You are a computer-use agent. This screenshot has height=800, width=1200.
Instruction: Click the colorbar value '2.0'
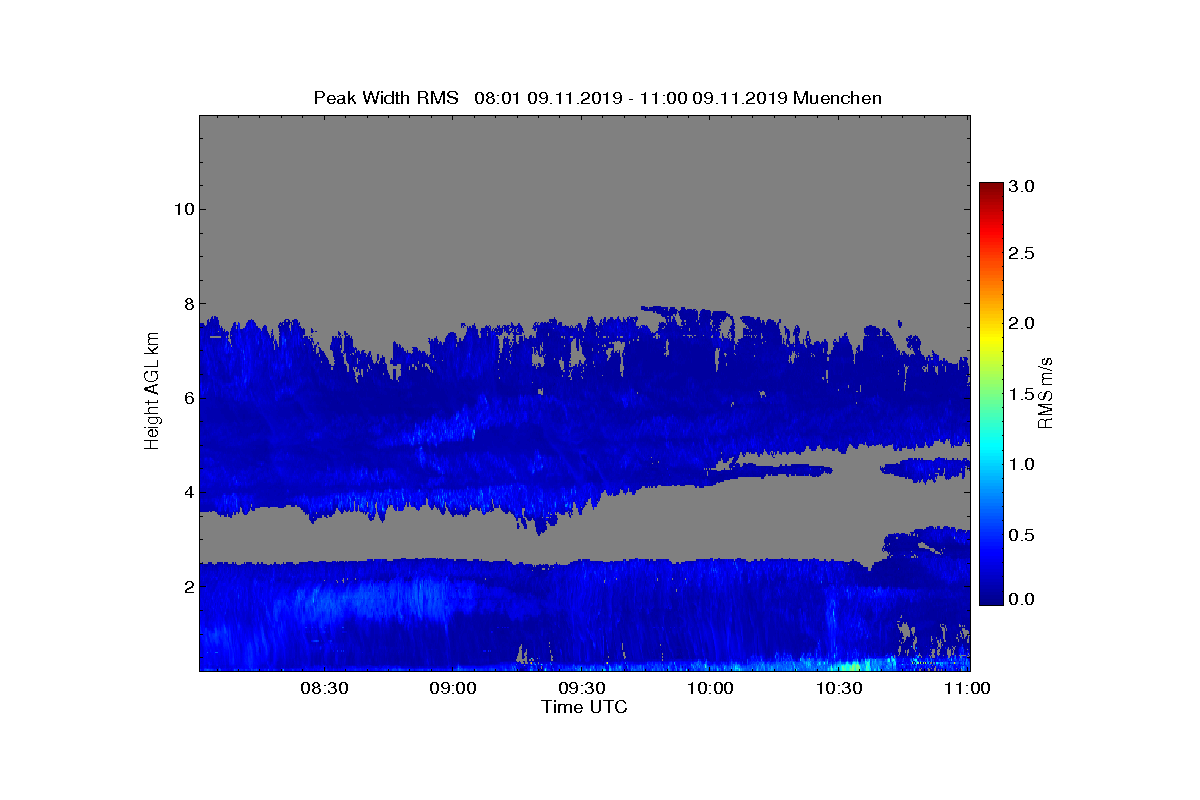1022,323
